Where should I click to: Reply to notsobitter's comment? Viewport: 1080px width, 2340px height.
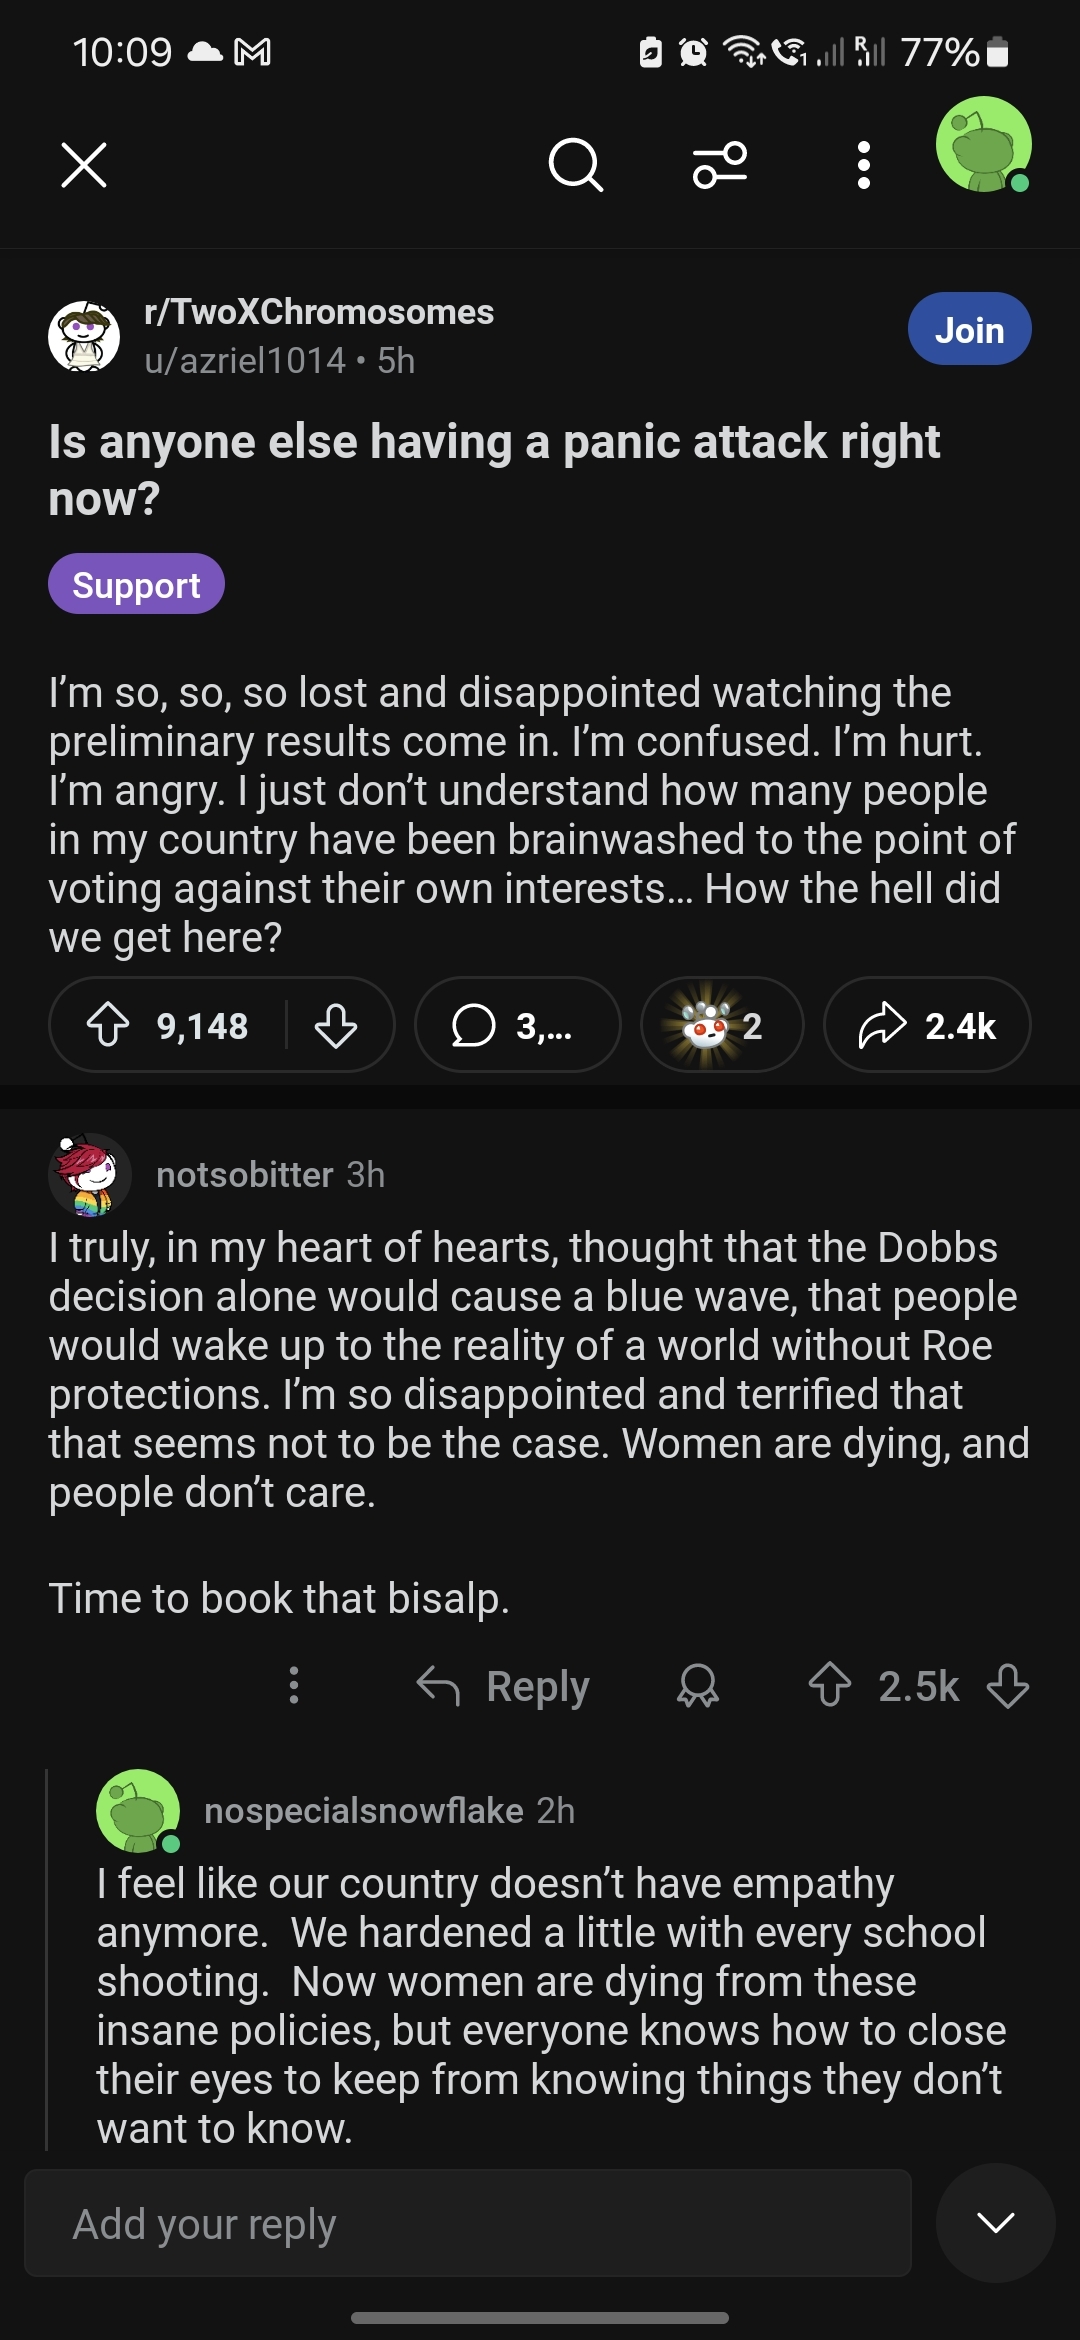pos(503,1686)
